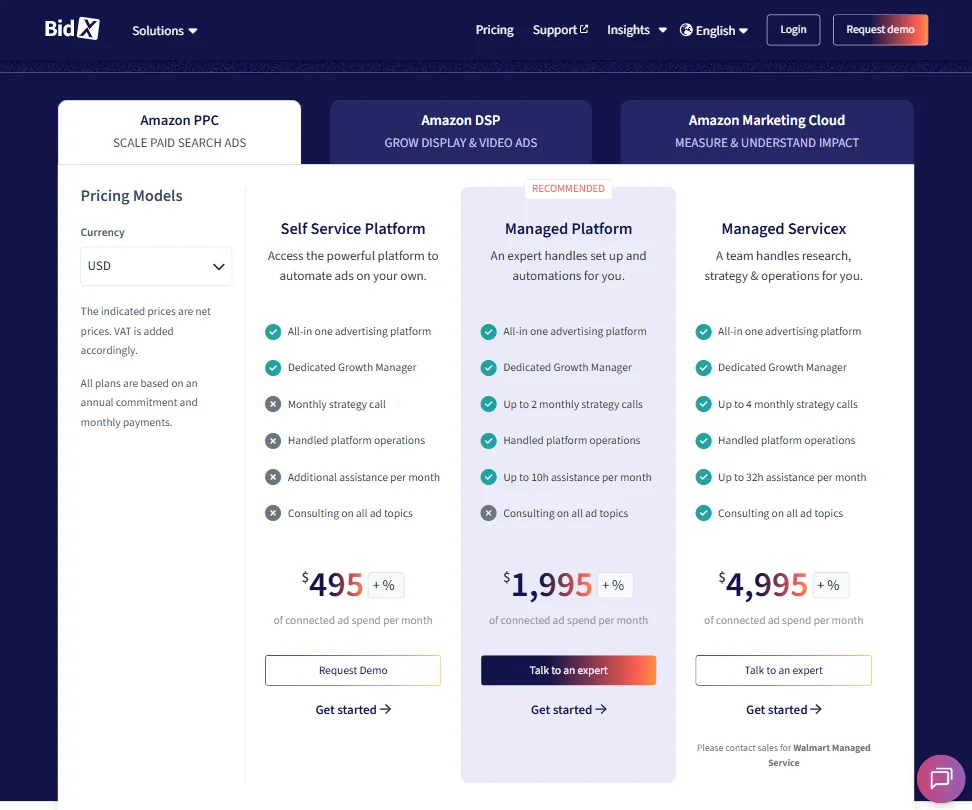Click the Login button
The height and width of the screenshot is (810, 972).
(793, 30)
